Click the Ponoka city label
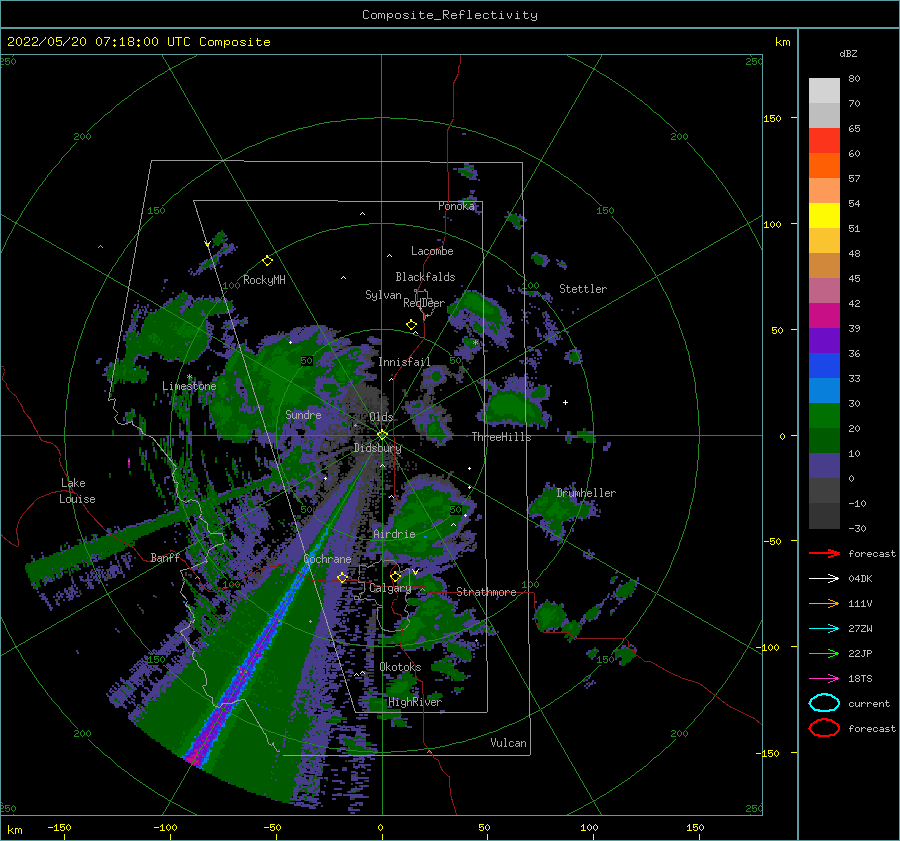 coord(456,206)
